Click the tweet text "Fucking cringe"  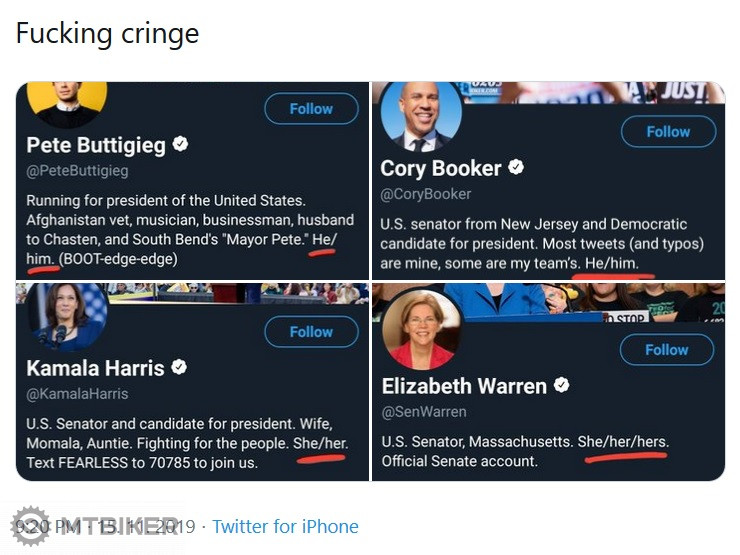pos(107,33)
